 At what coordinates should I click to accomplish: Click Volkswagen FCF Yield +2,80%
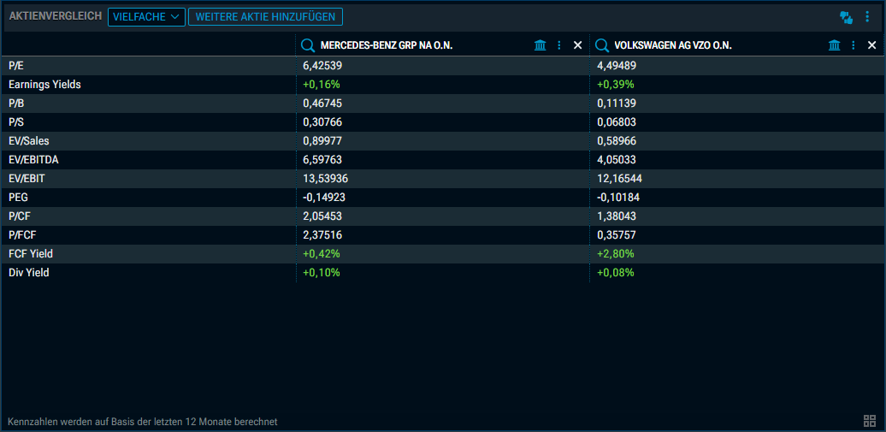click(x=615, y=254)
